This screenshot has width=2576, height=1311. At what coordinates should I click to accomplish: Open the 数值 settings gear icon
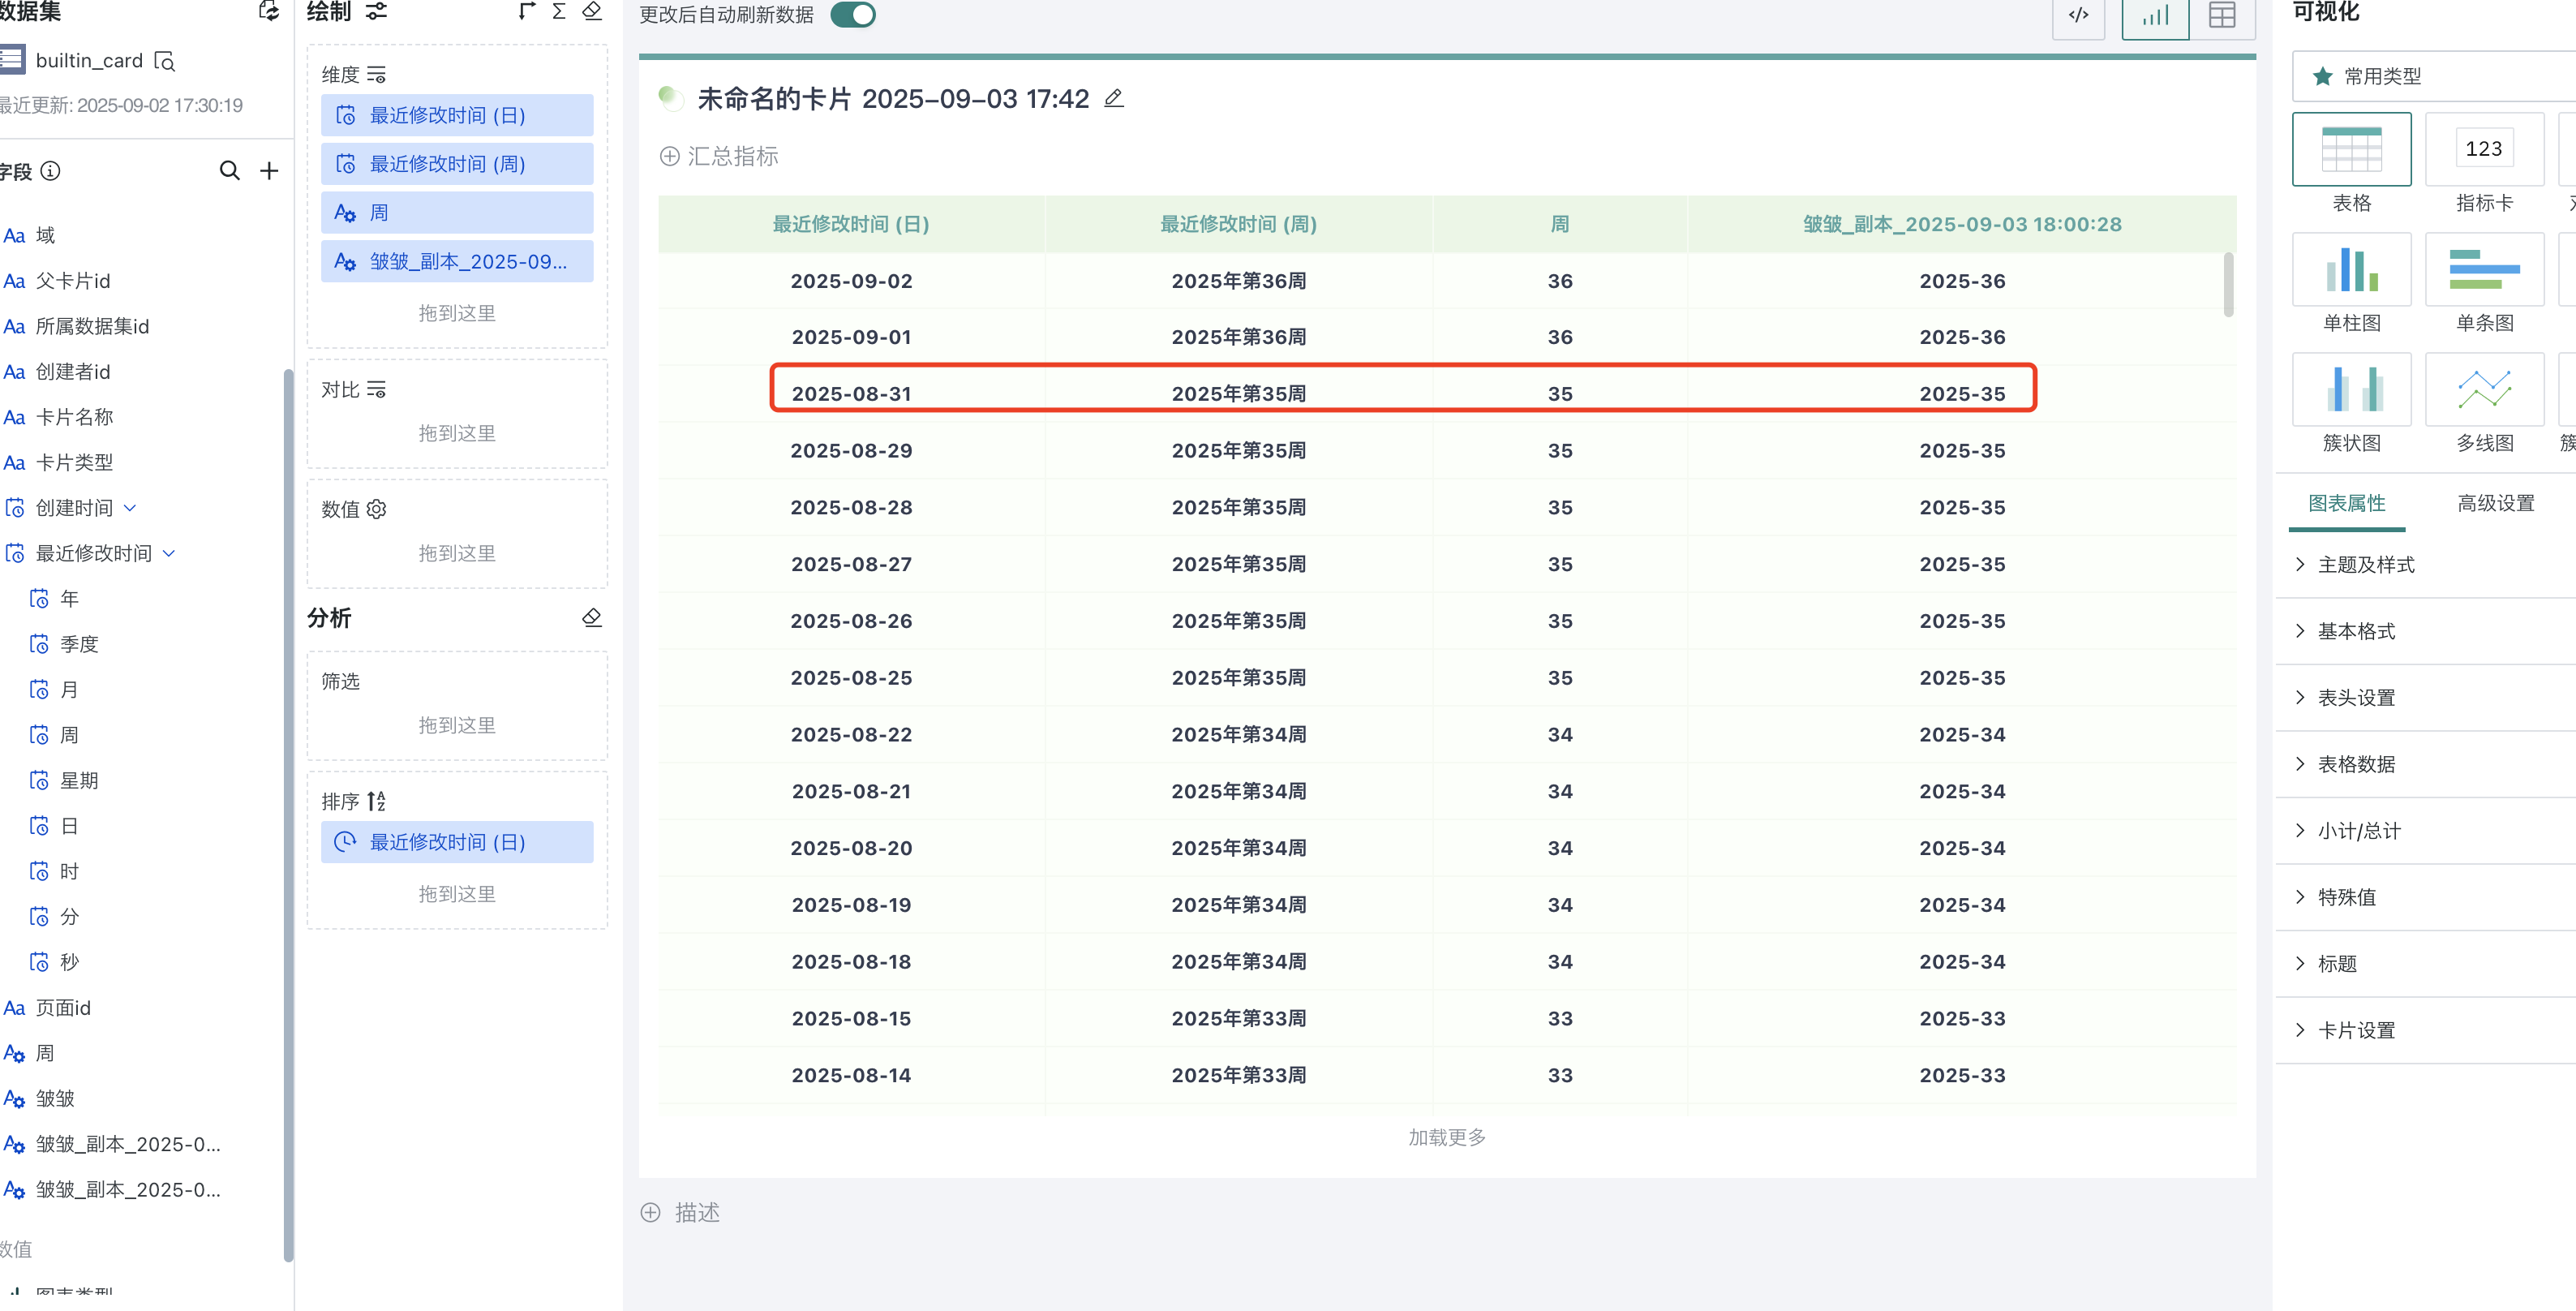[377, 509]
